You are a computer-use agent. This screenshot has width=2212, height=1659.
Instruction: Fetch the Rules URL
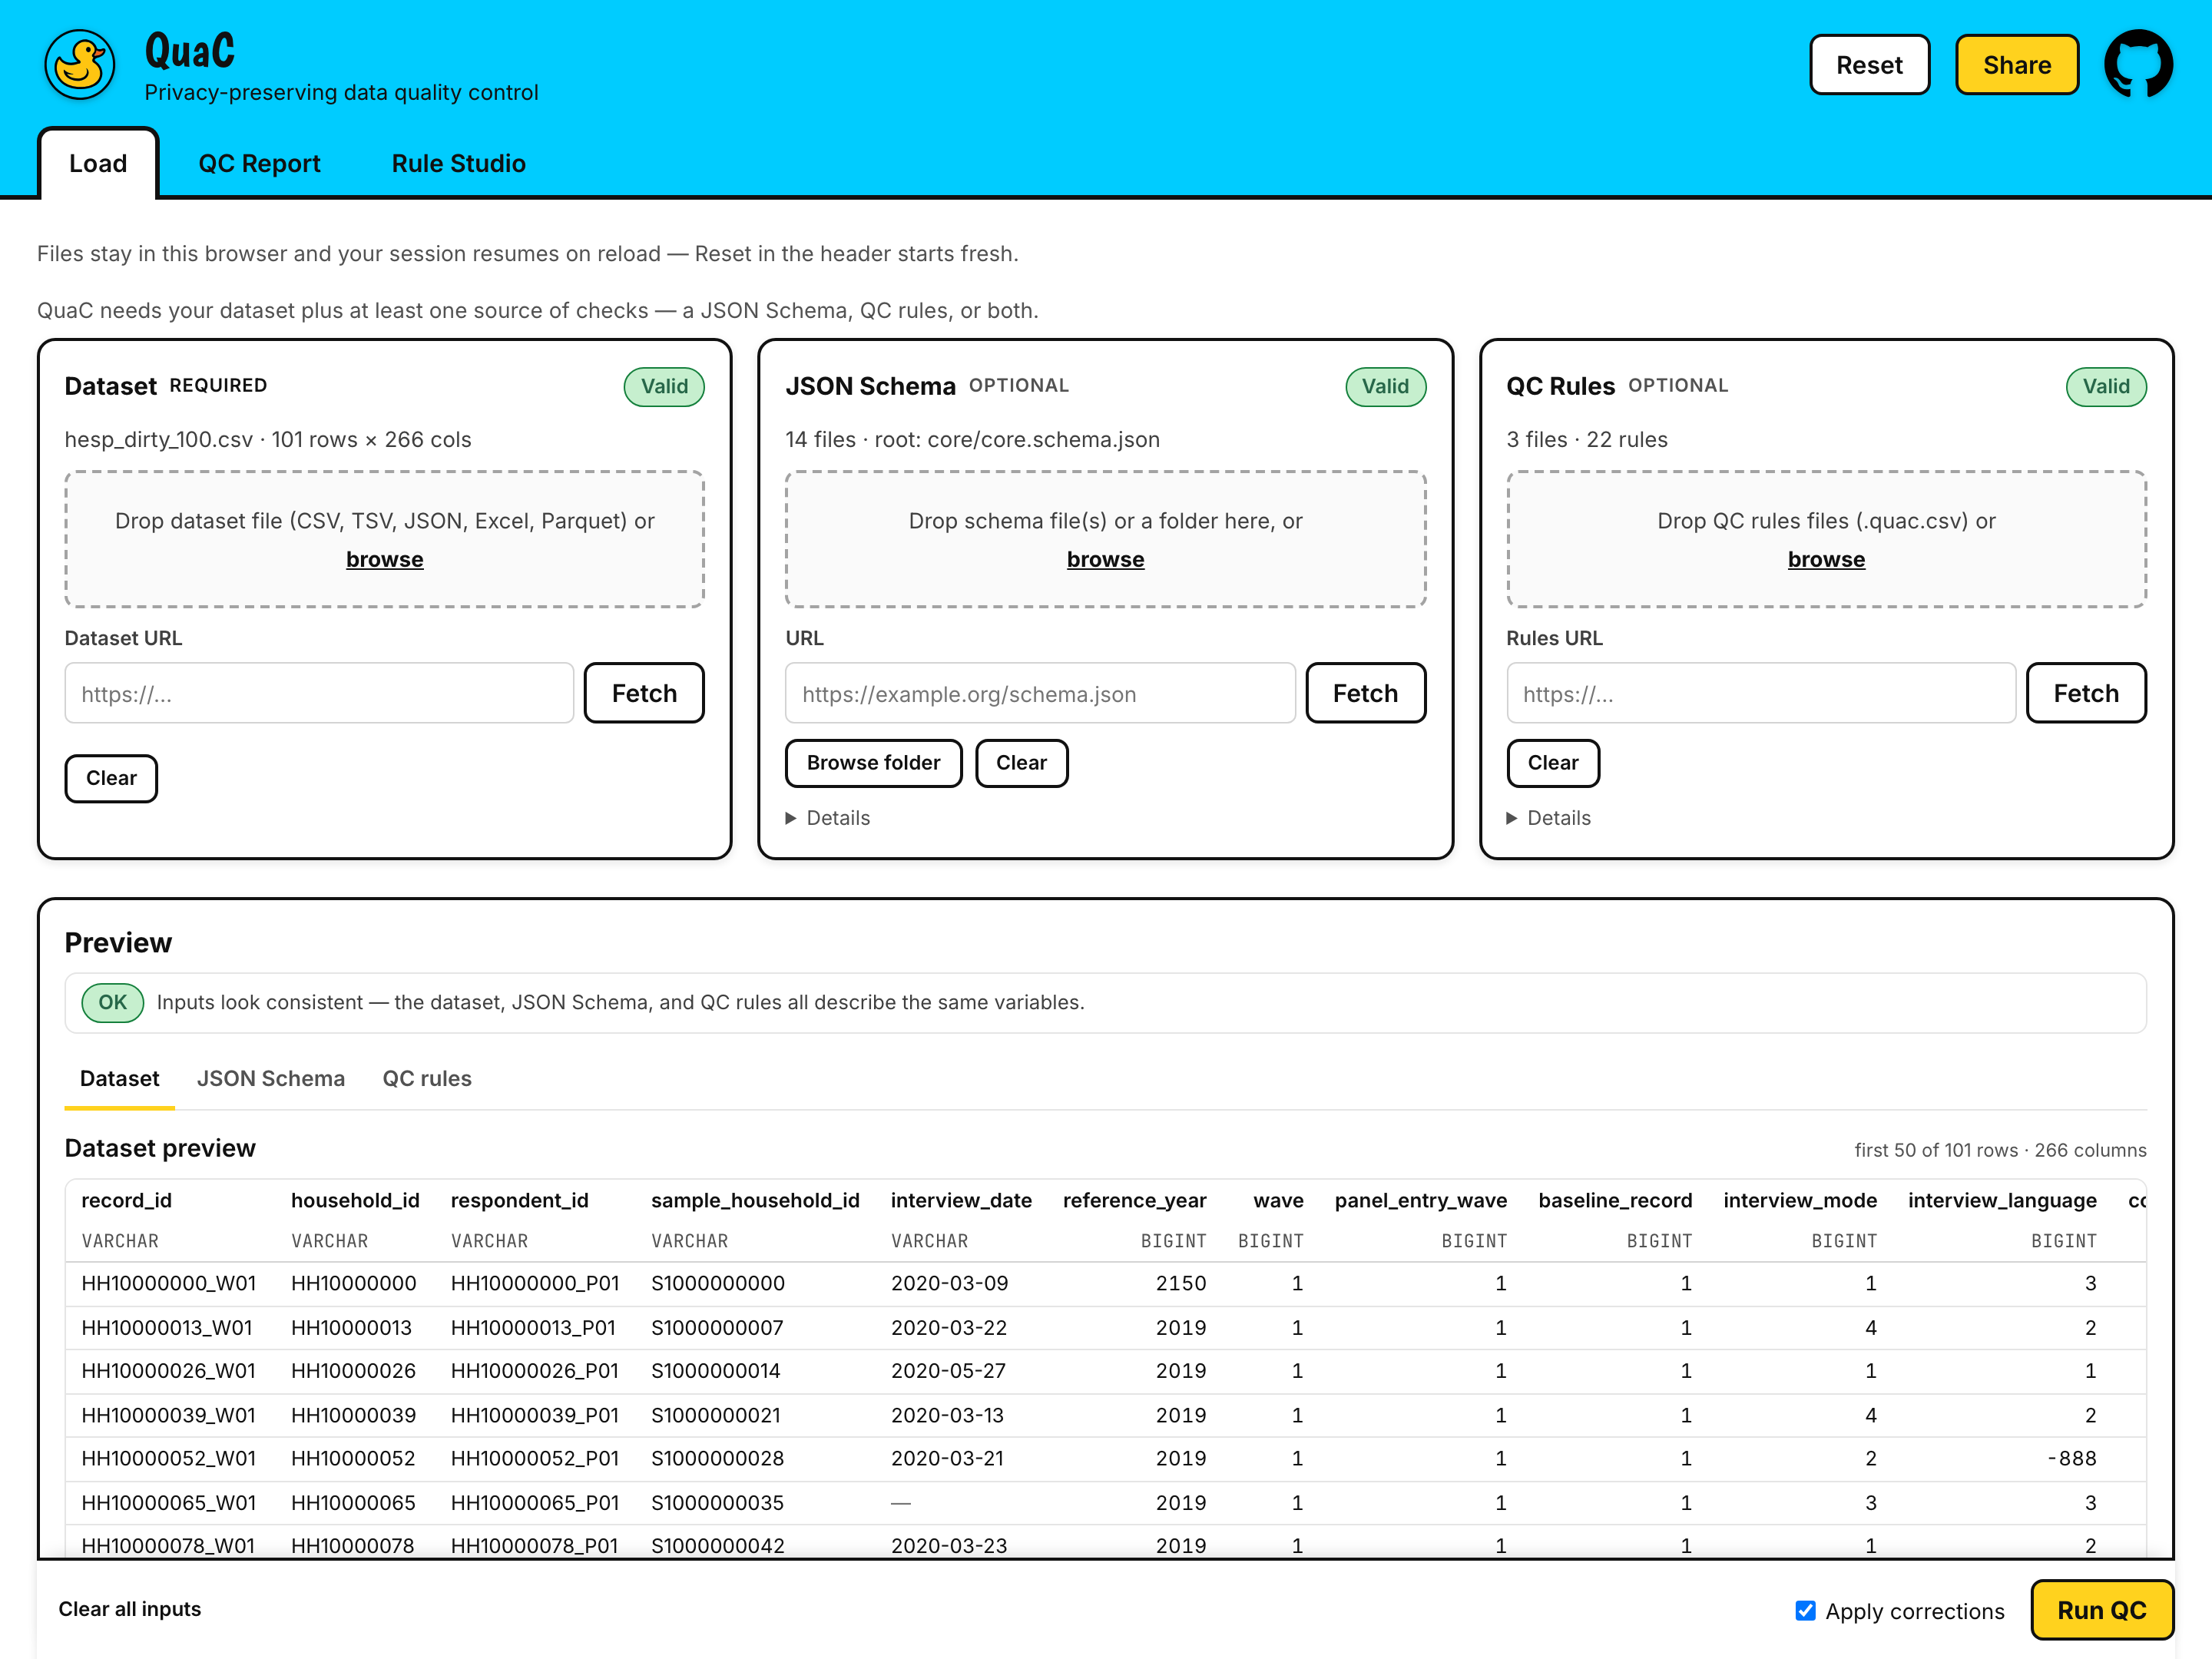[2086, 693]
